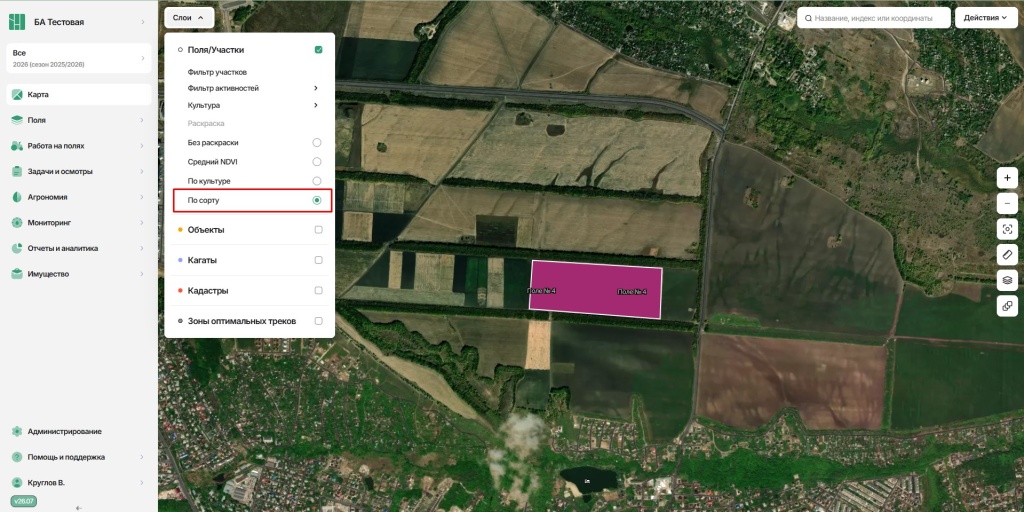
Task: Click the Поля layers icon in sidebar
Action: coord(17,120)
